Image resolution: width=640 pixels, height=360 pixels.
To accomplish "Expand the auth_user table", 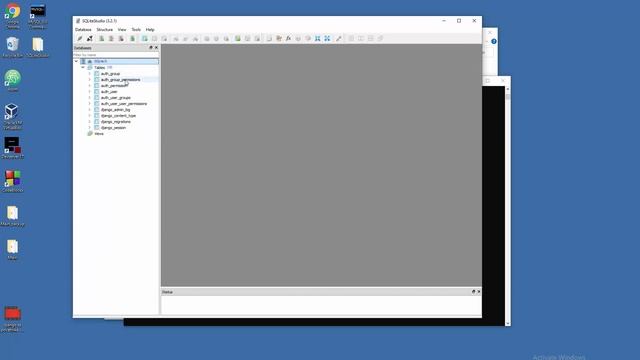I will pyautogui.click(x=90, y=91).
